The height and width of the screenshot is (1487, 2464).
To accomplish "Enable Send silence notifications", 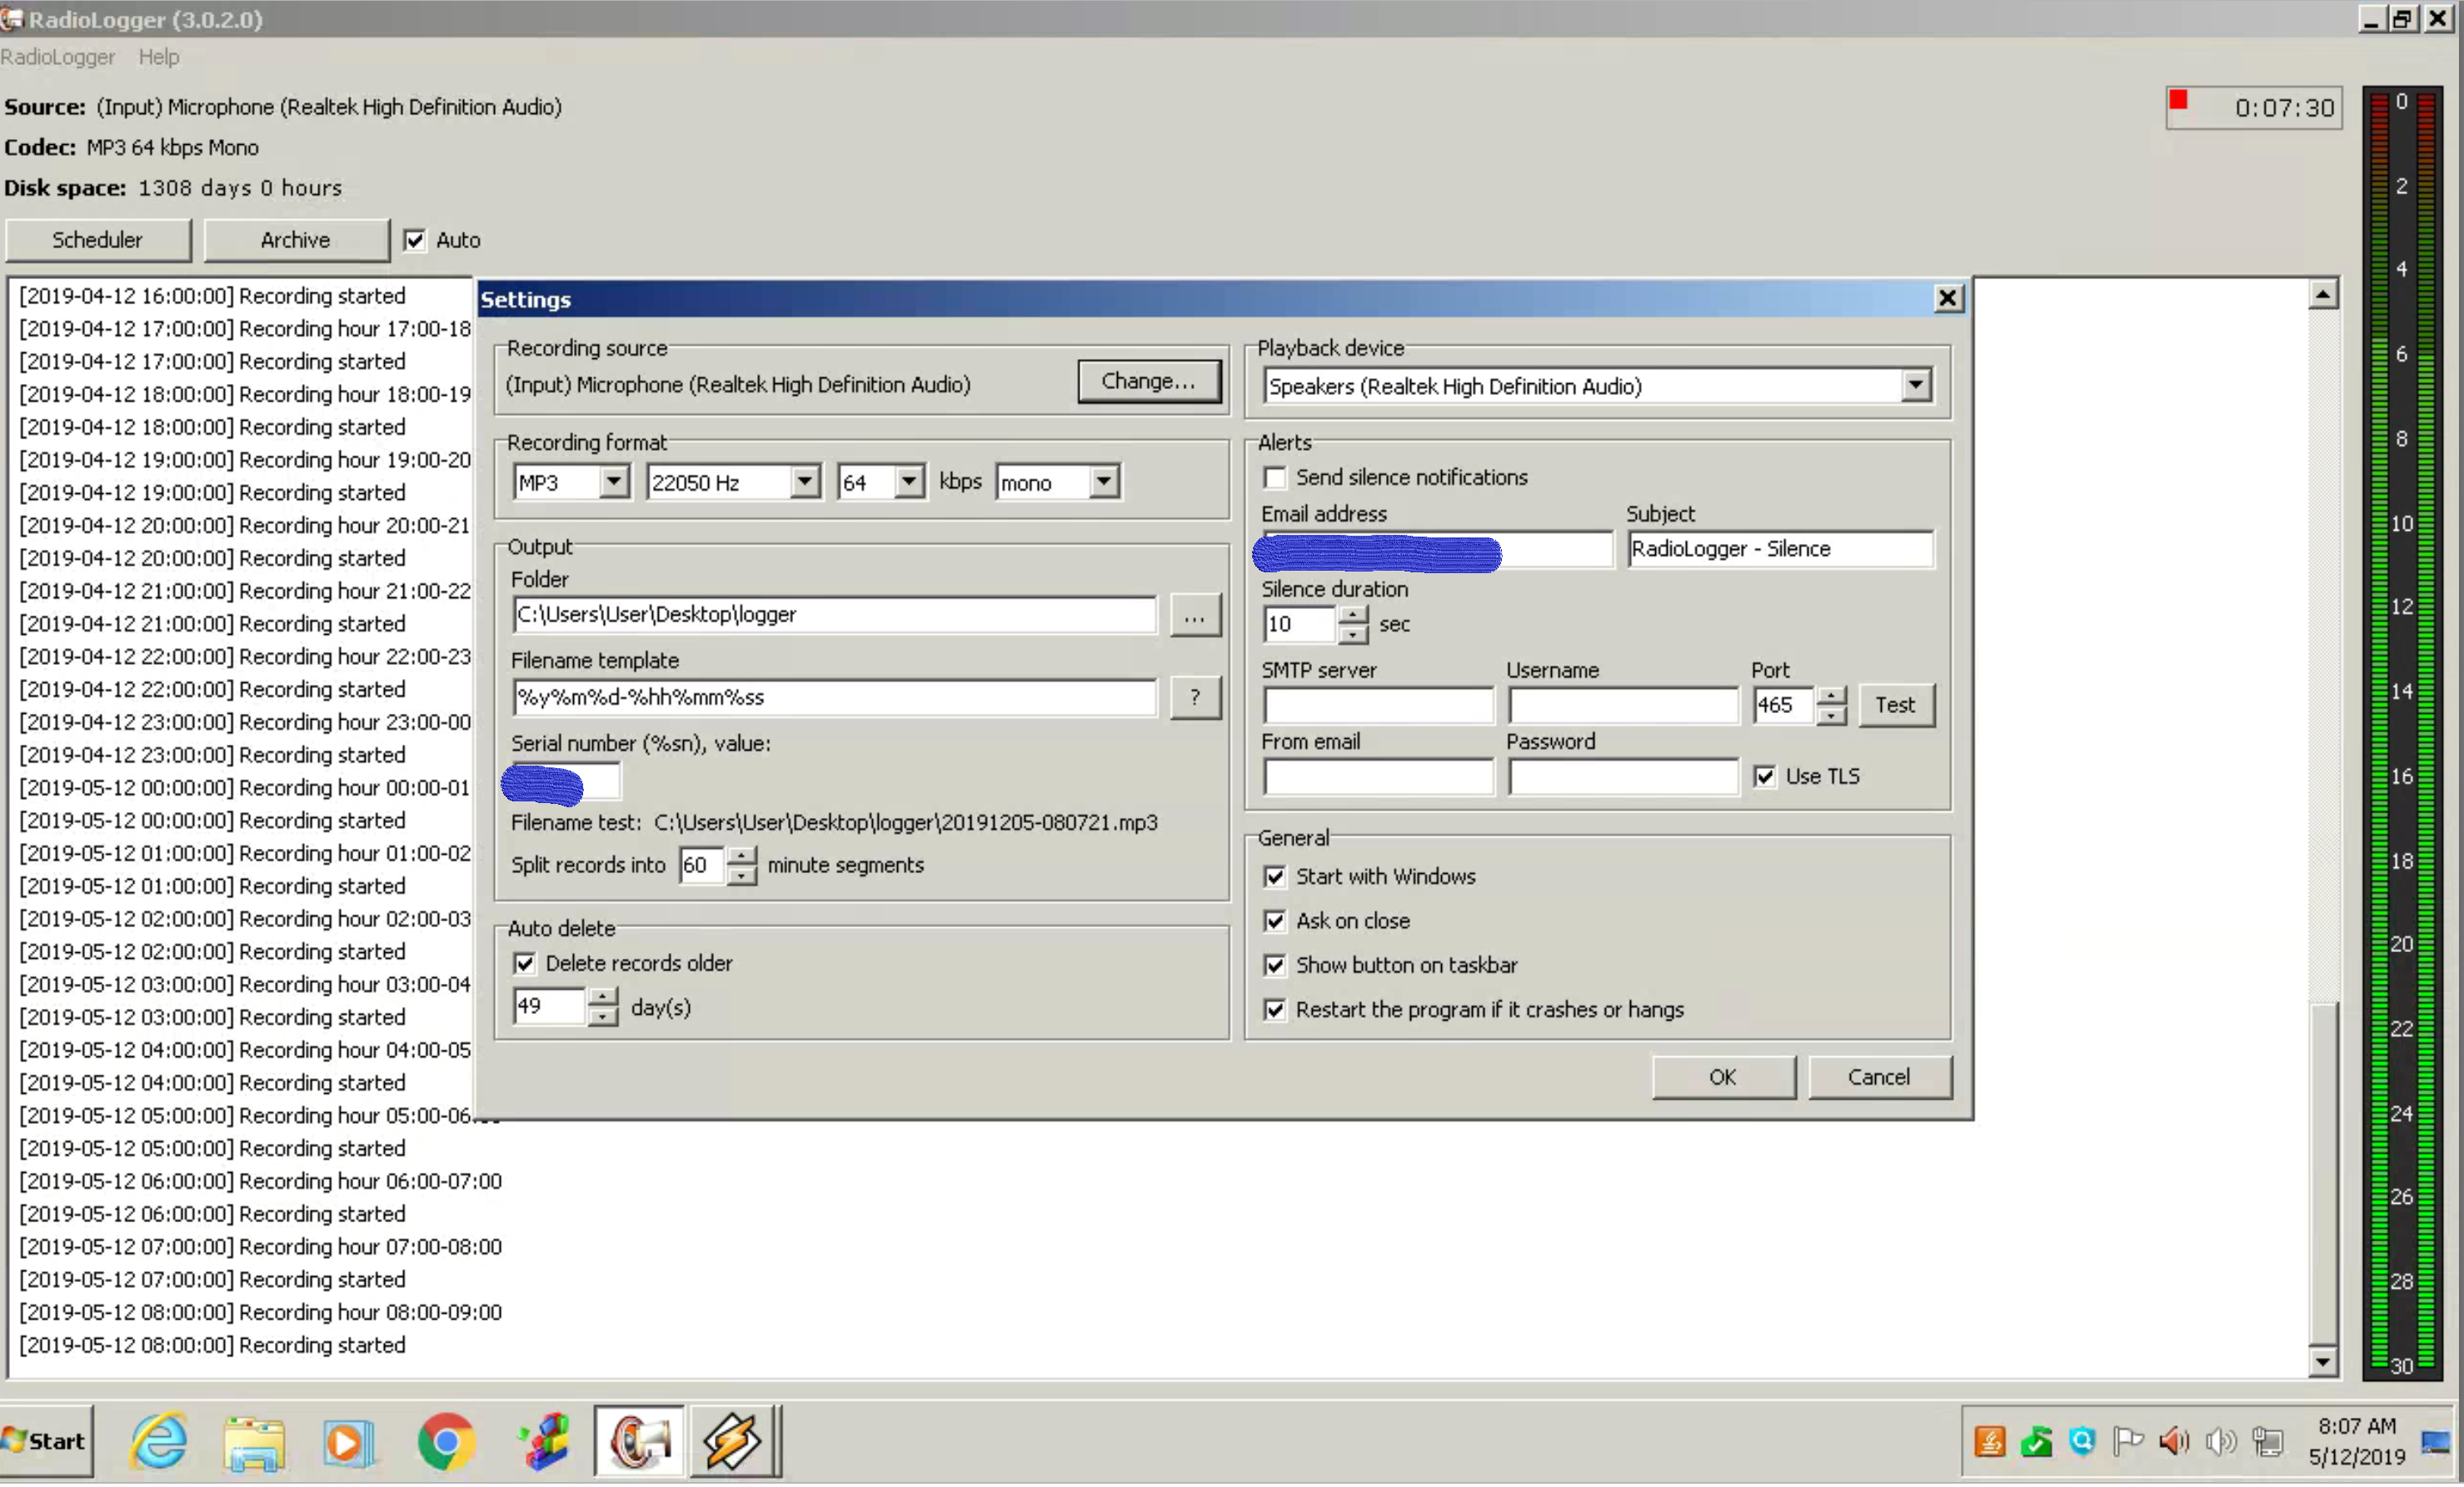I will [1274, 478].
